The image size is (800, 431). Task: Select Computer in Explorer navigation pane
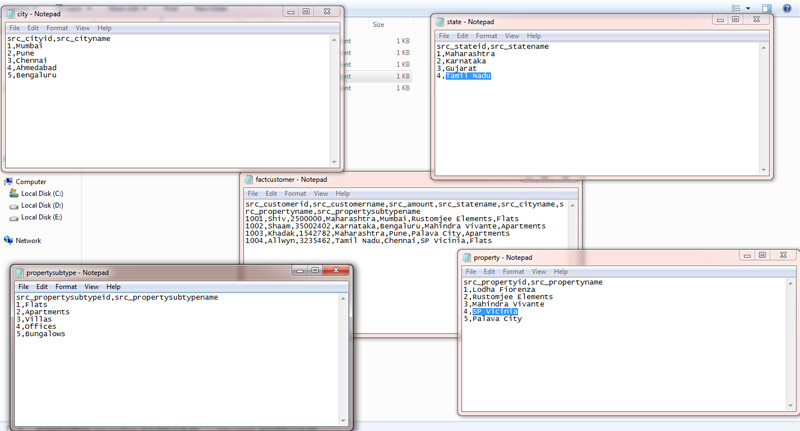[31, 182]
